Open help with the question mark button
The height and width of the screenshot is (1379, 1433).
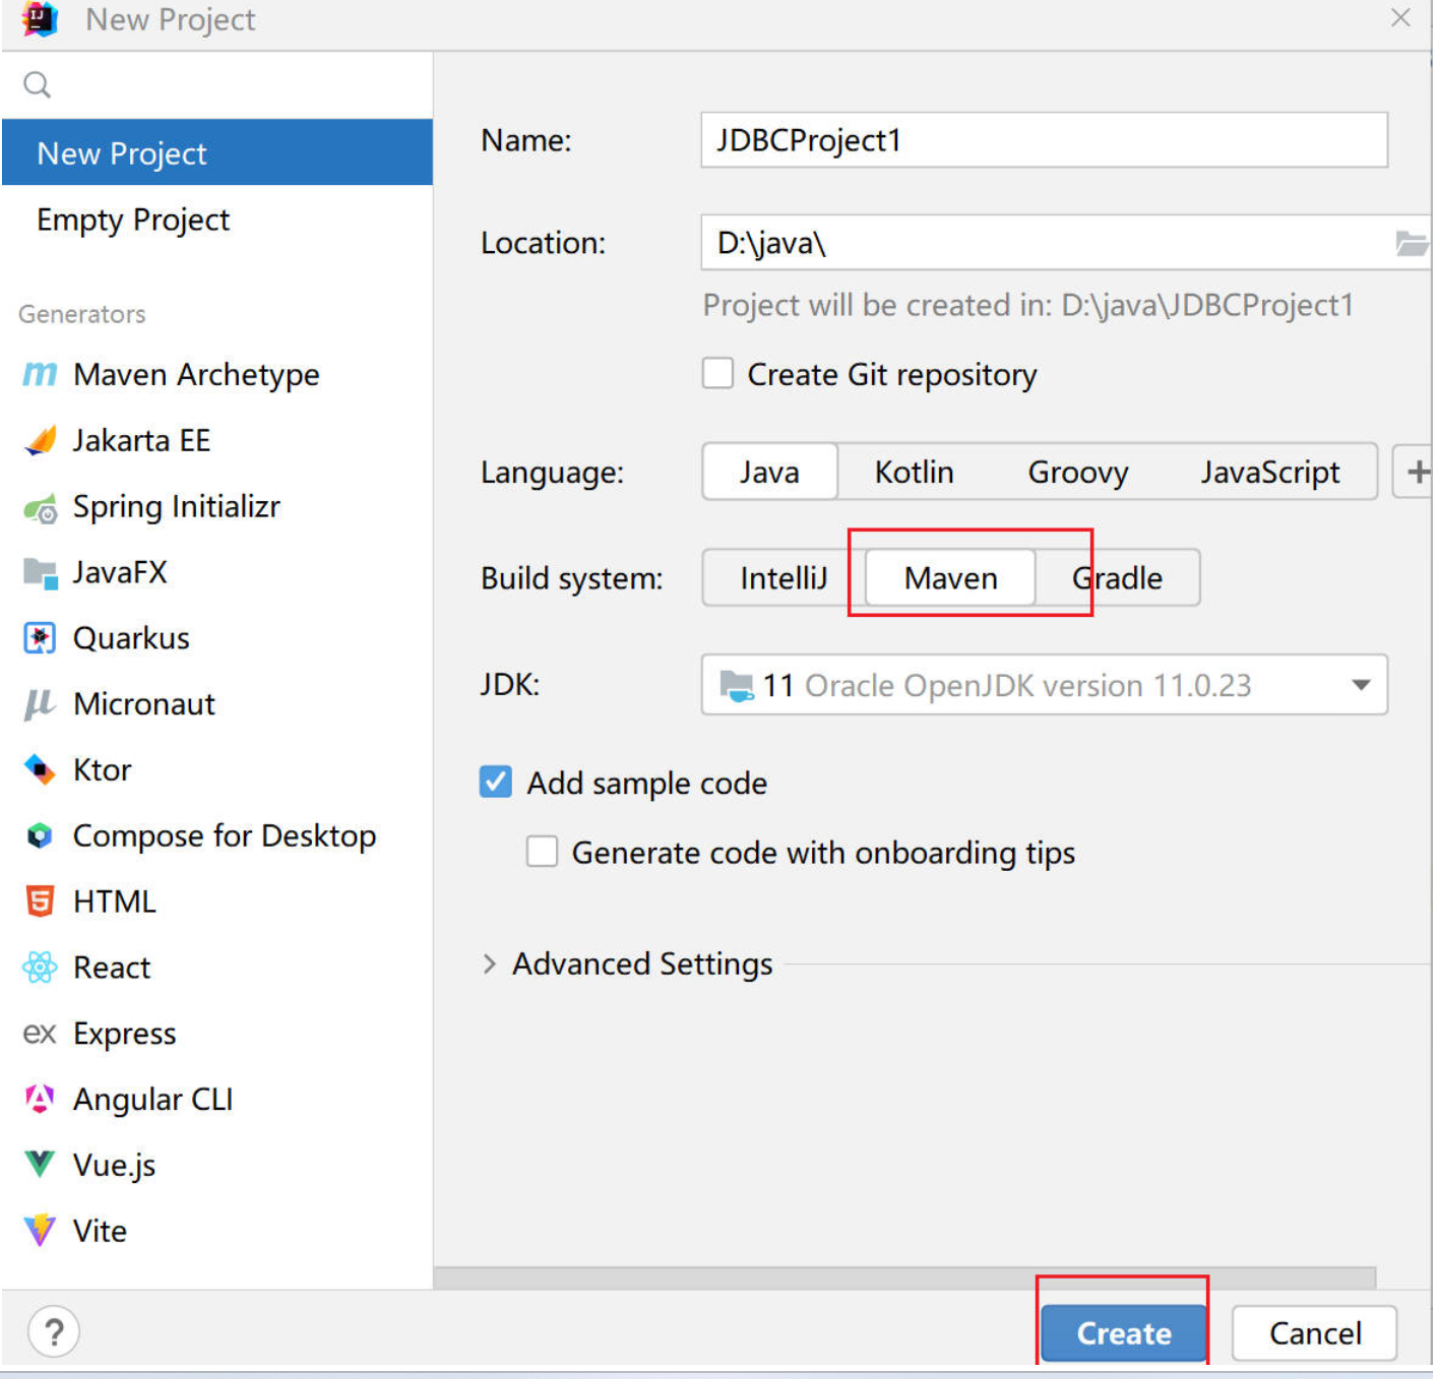(x=54, y=1332)
